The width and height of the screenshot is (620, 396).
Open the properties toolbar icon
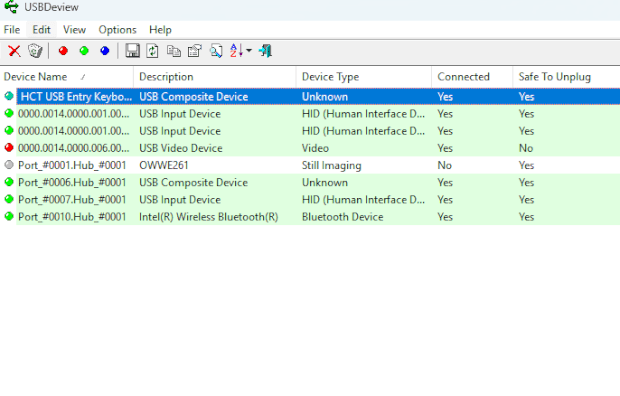coord(195,51)
